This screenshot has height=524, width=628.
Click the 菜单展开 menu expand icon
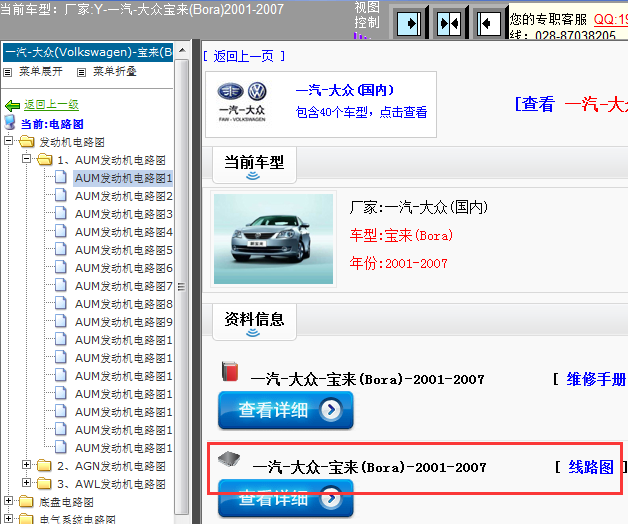[8, 73]
